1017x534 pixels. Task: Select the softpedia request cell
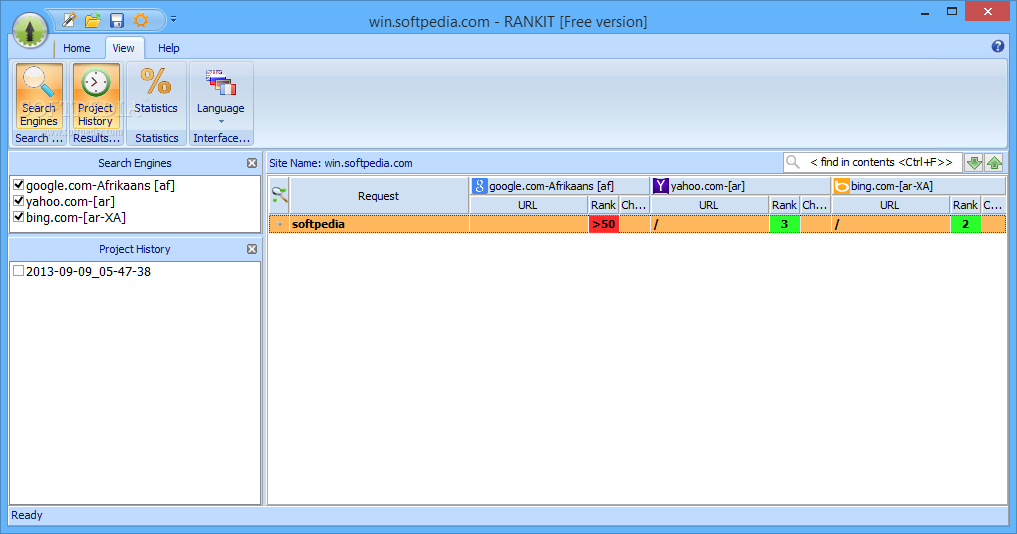(379, 224)
